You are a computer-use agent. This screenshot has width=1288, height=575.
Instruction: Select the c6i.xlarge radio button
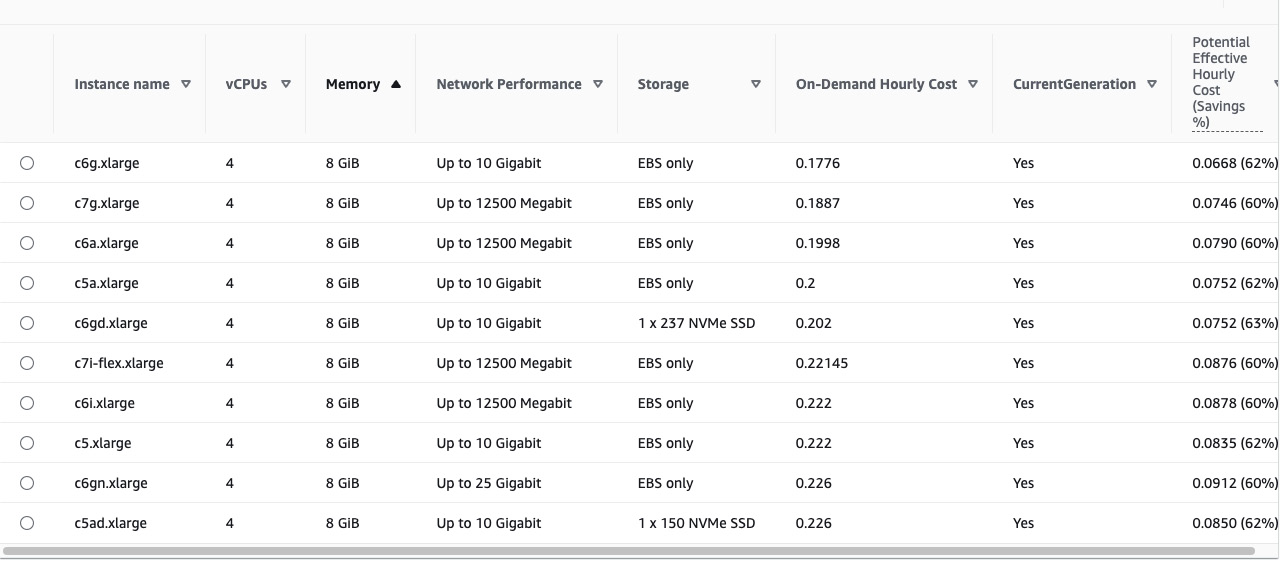click(27, 403)
